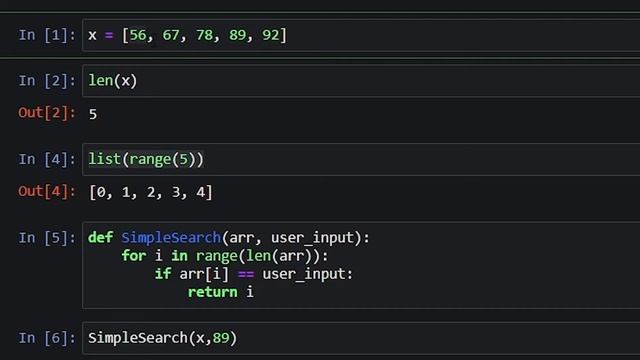Click the output list [0, 1, 2, 3, 4]
640x360 pixels.
pyautogui.click(x=151, y=192)
